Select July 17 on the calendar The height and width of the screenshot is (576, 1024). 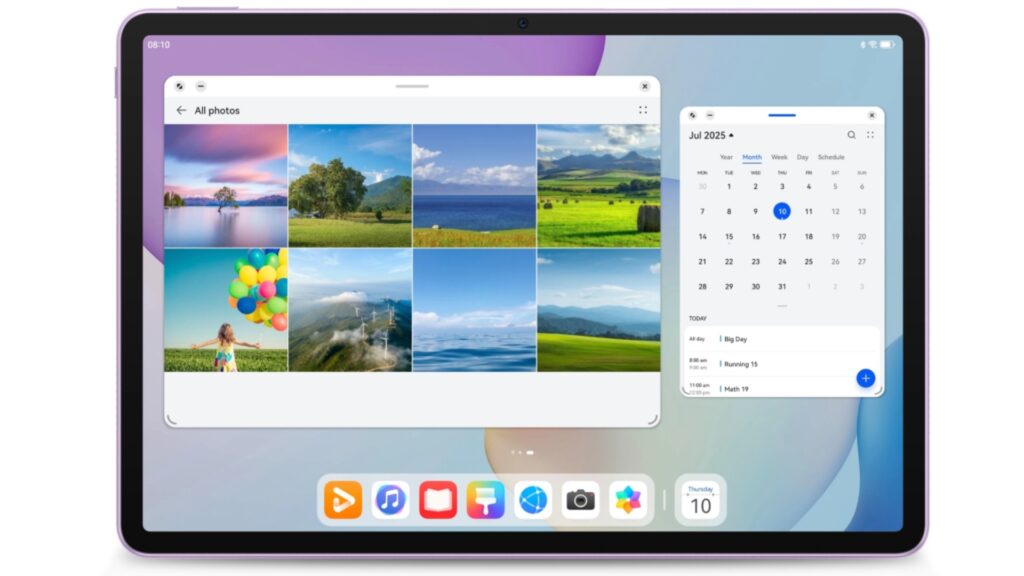[x=782, y=237]
